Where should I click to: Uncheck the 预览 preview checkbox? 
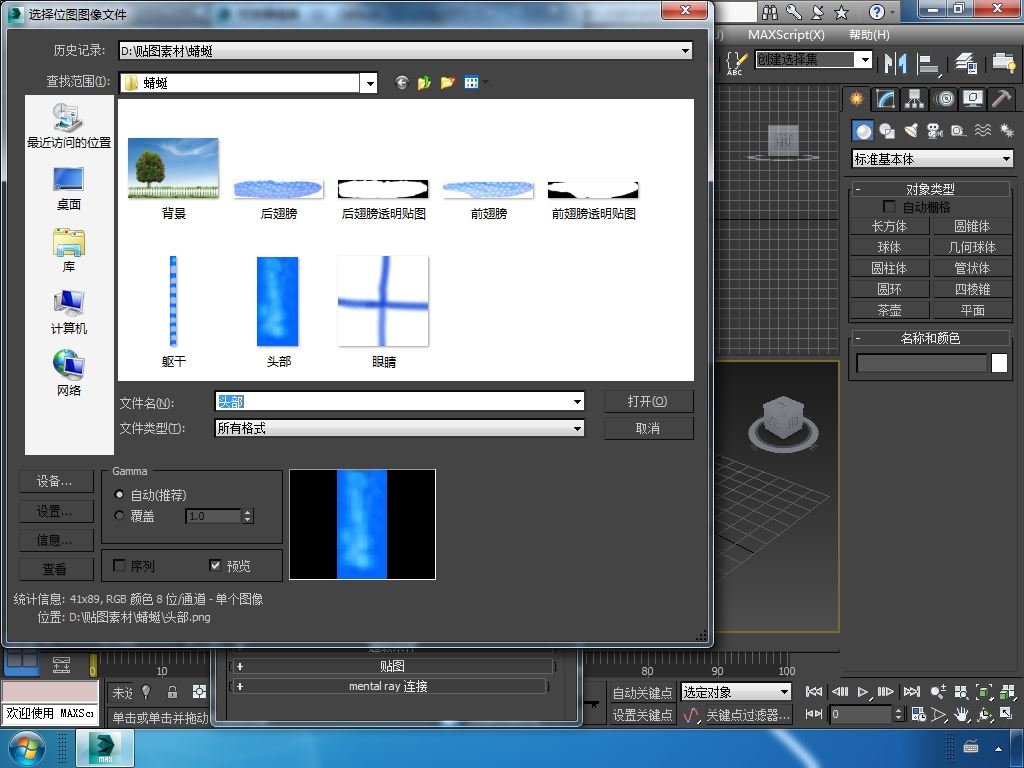click(216, 566)
